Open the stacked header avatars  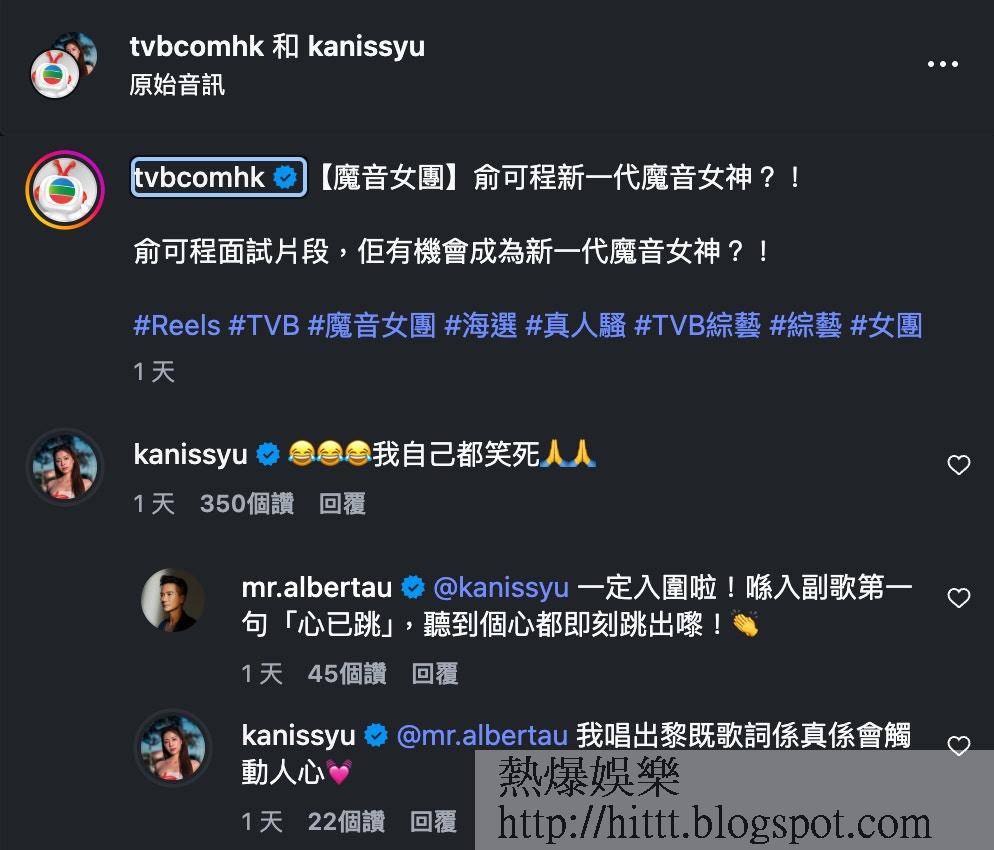(x=63, y=65)
